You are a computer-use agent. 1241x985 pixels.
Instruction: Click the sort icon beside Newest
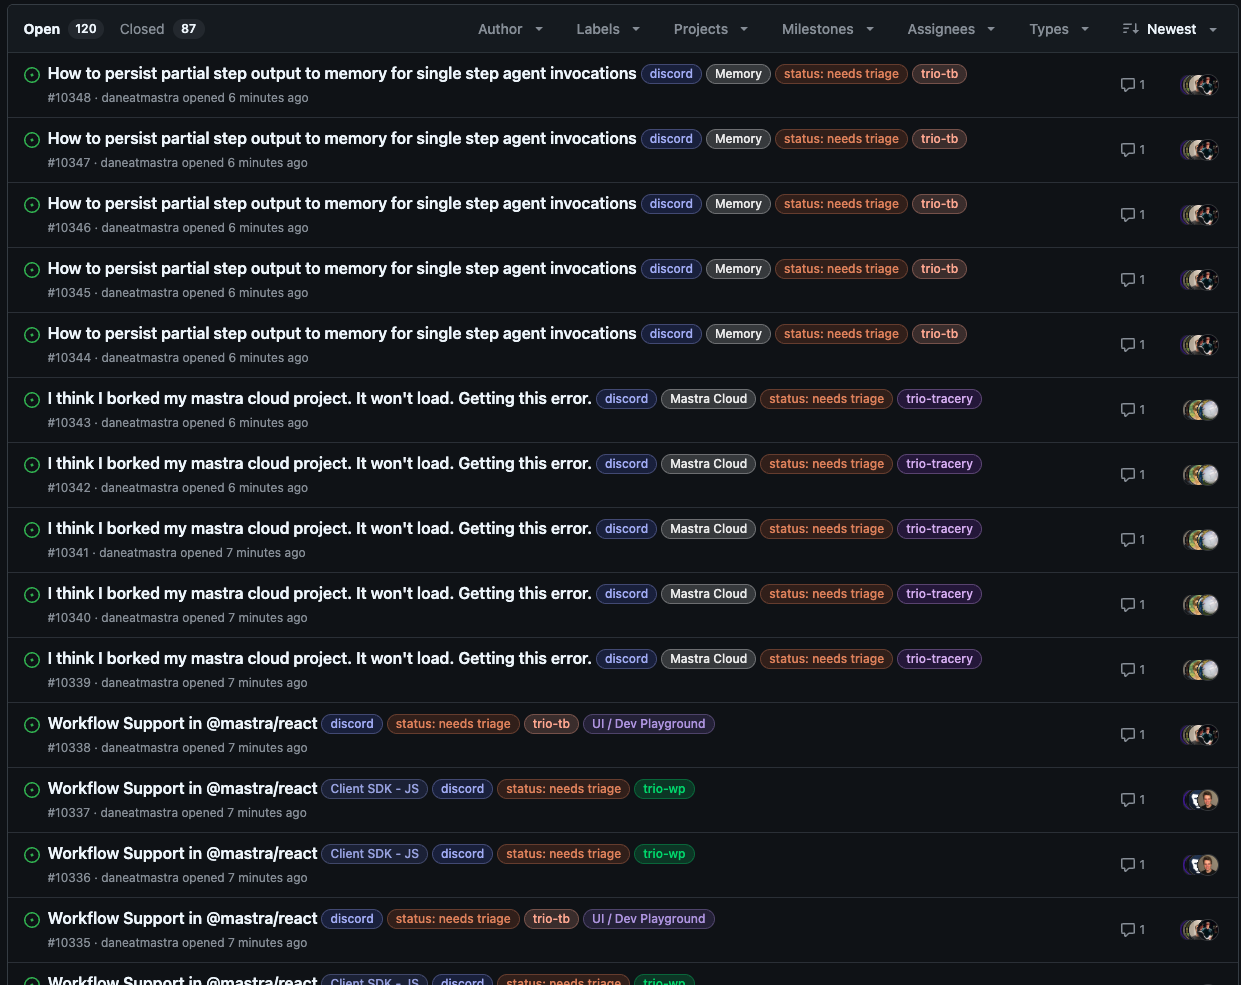[x=1131, y=29]
